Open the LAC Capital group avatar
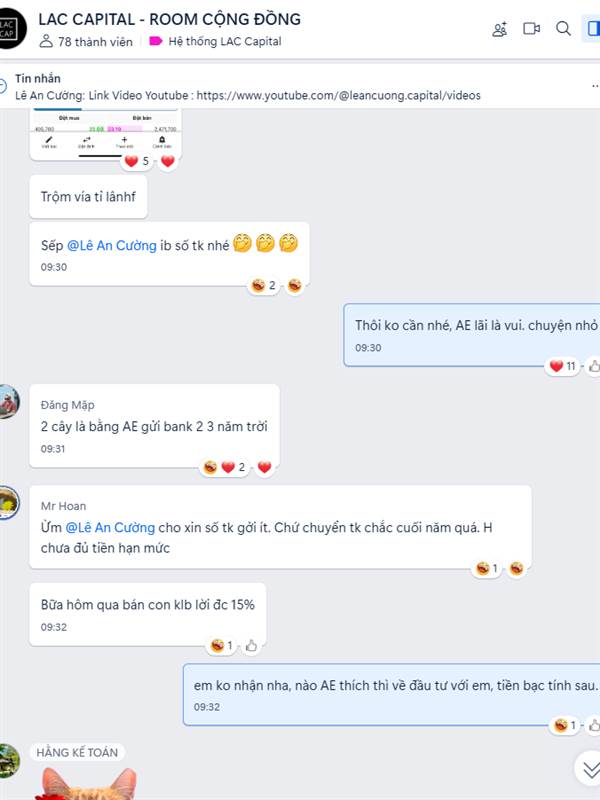 click(8, 29)
